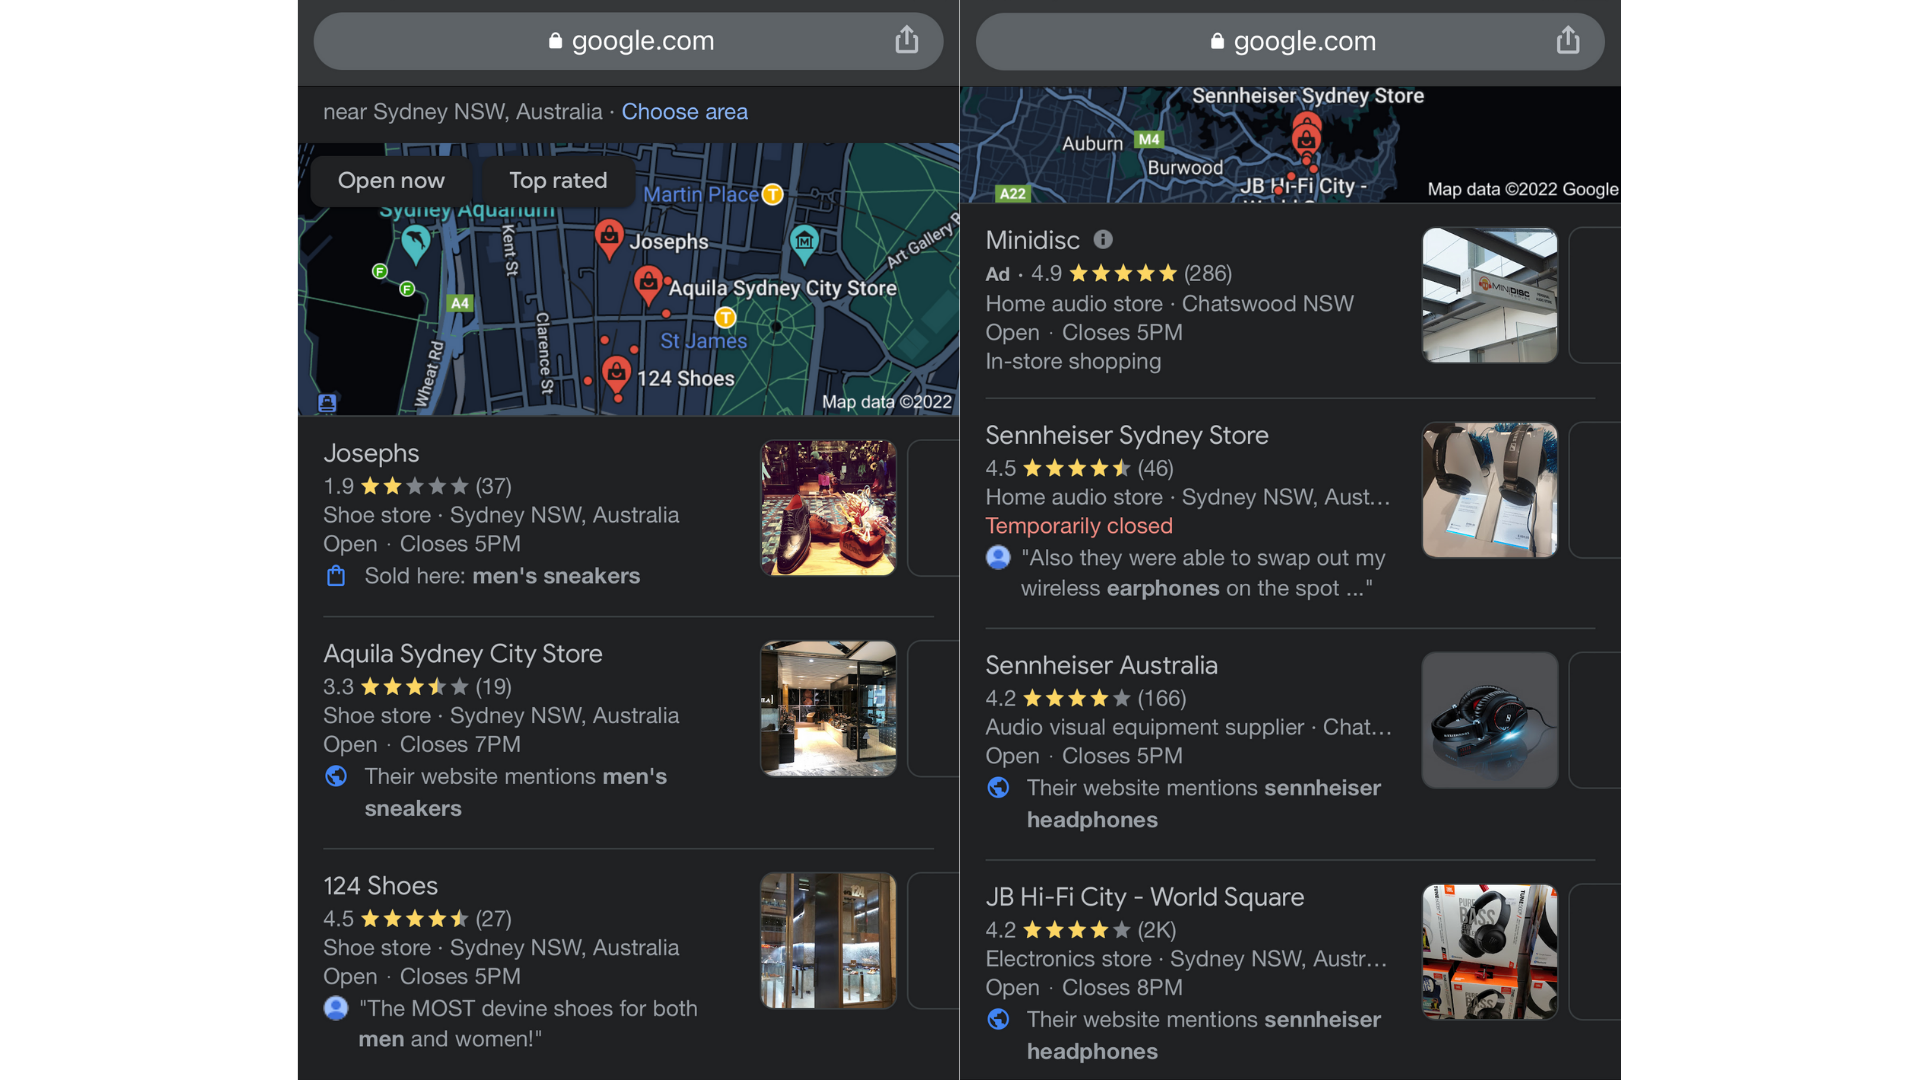Click the globe icon next to Sennheiser Australia
The height and width of the screenshot is (1080, 1920).
pos(998,787)
